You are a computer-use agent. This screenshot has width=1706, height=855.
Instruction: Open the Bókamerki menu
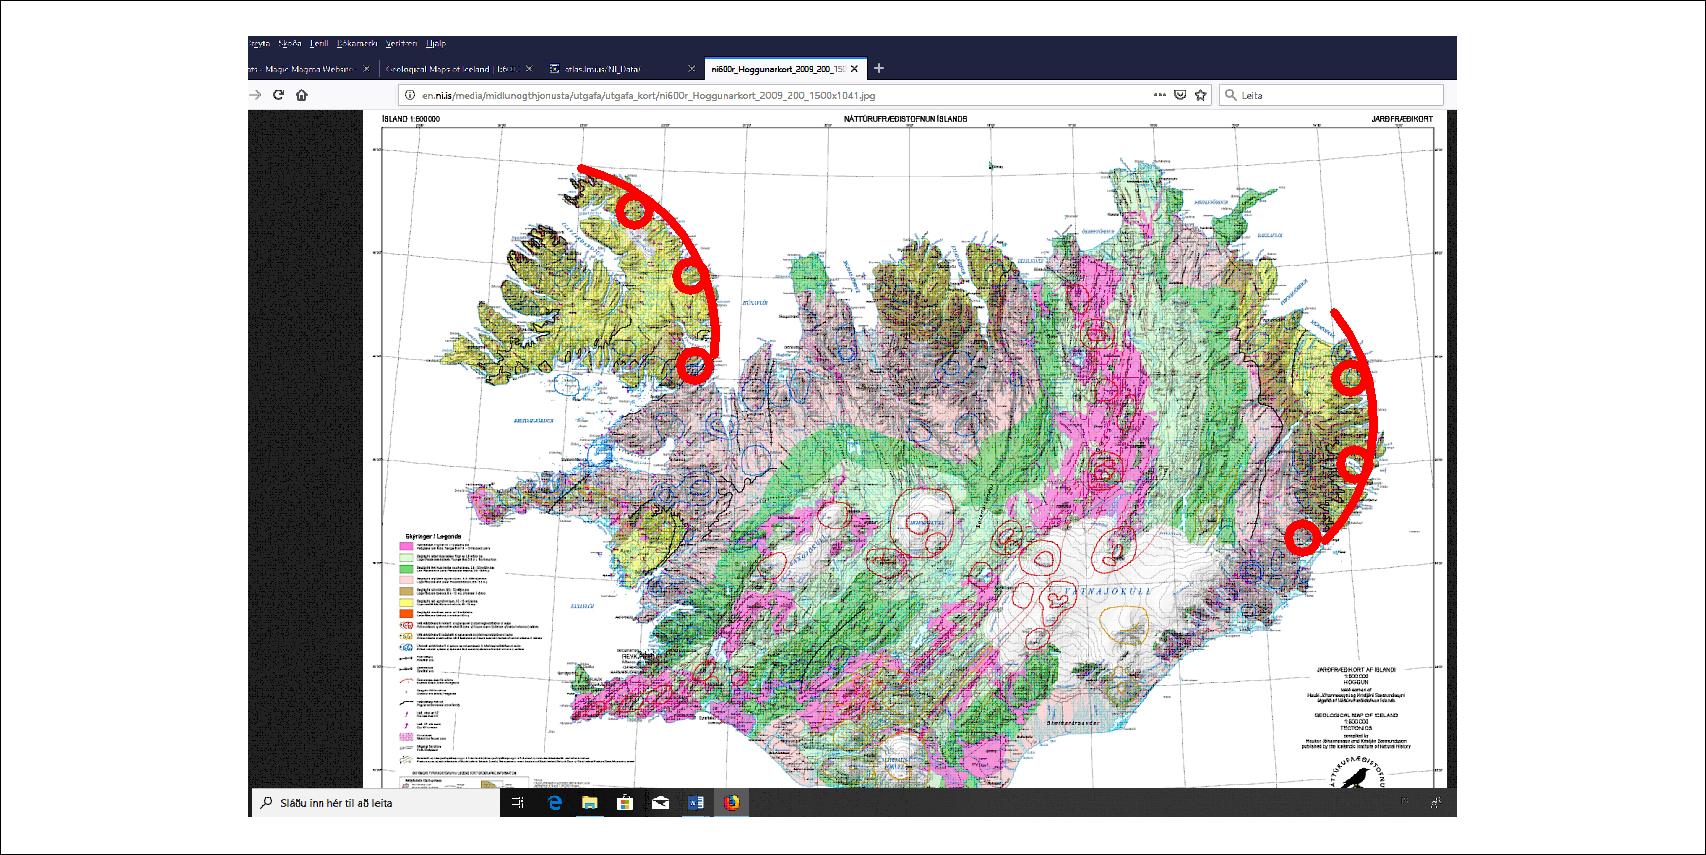(357, 44)
